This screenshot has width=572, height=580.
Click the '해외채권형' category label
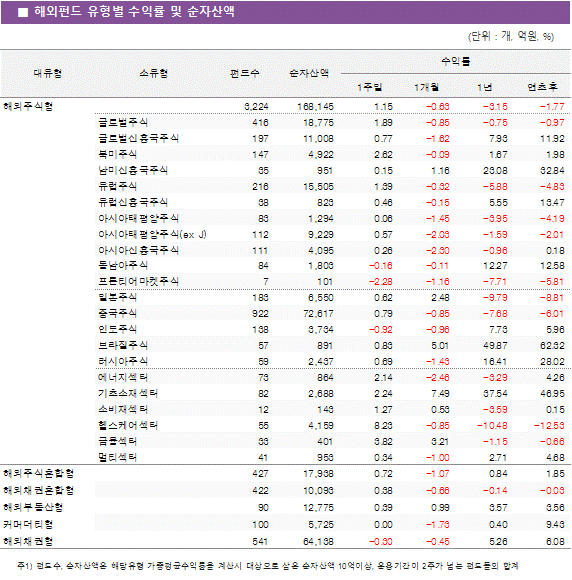[28, 542]
